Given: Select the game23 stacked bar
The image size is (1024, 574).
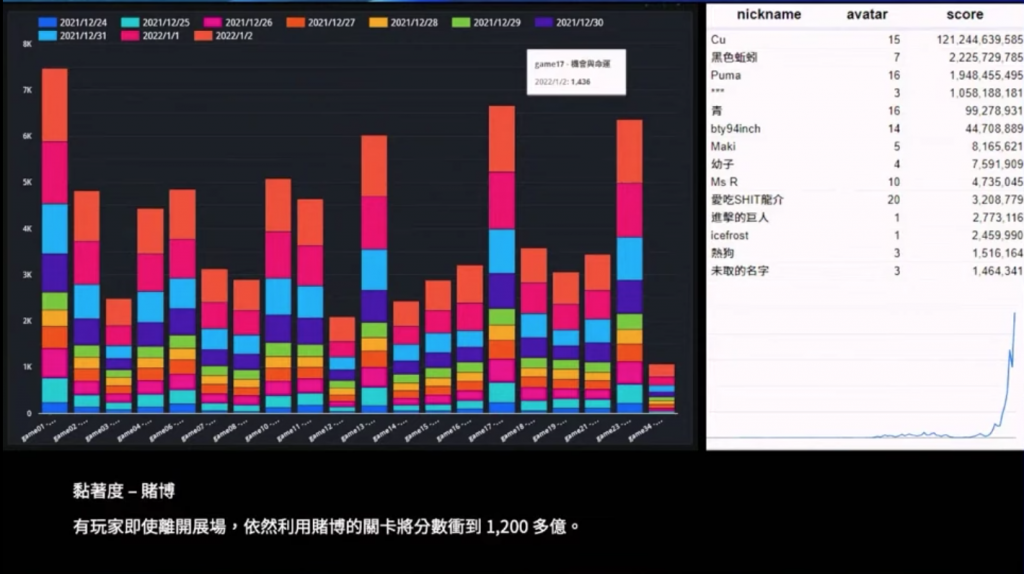Looking at the screenshot, I should [x=630, y=266].
